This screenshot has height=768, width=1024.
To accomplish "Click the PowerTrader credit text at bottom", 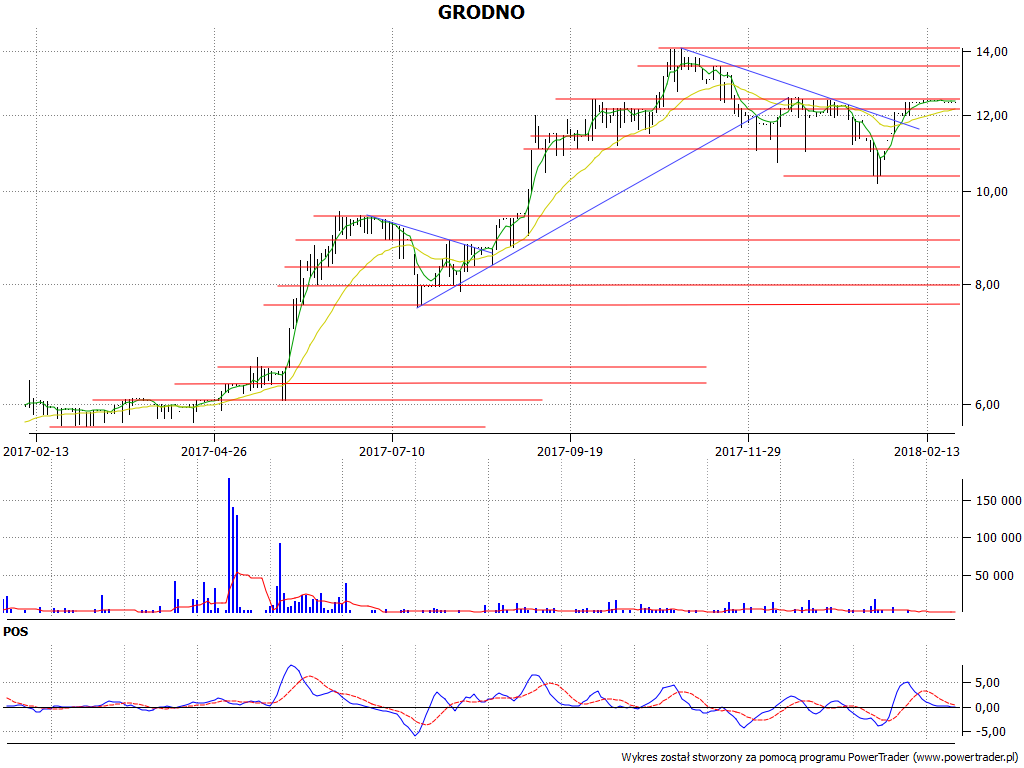I will pos(820,758).
